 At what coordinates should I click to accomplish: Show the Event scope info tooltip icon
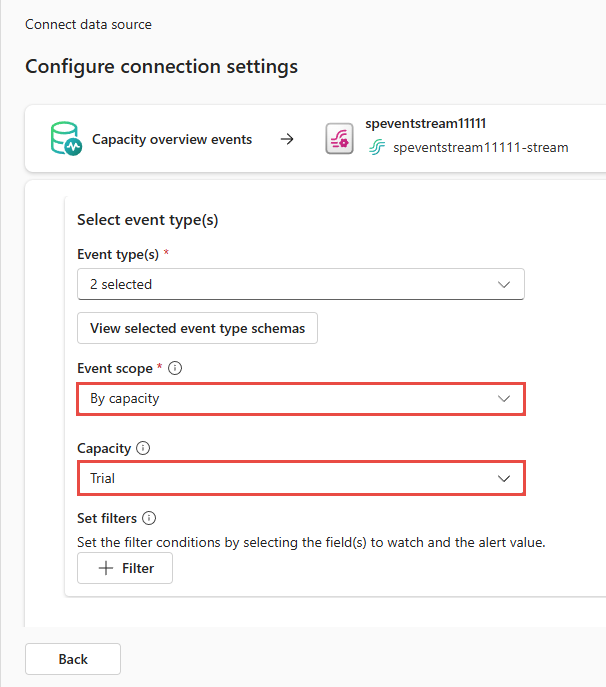coord(176,368)
